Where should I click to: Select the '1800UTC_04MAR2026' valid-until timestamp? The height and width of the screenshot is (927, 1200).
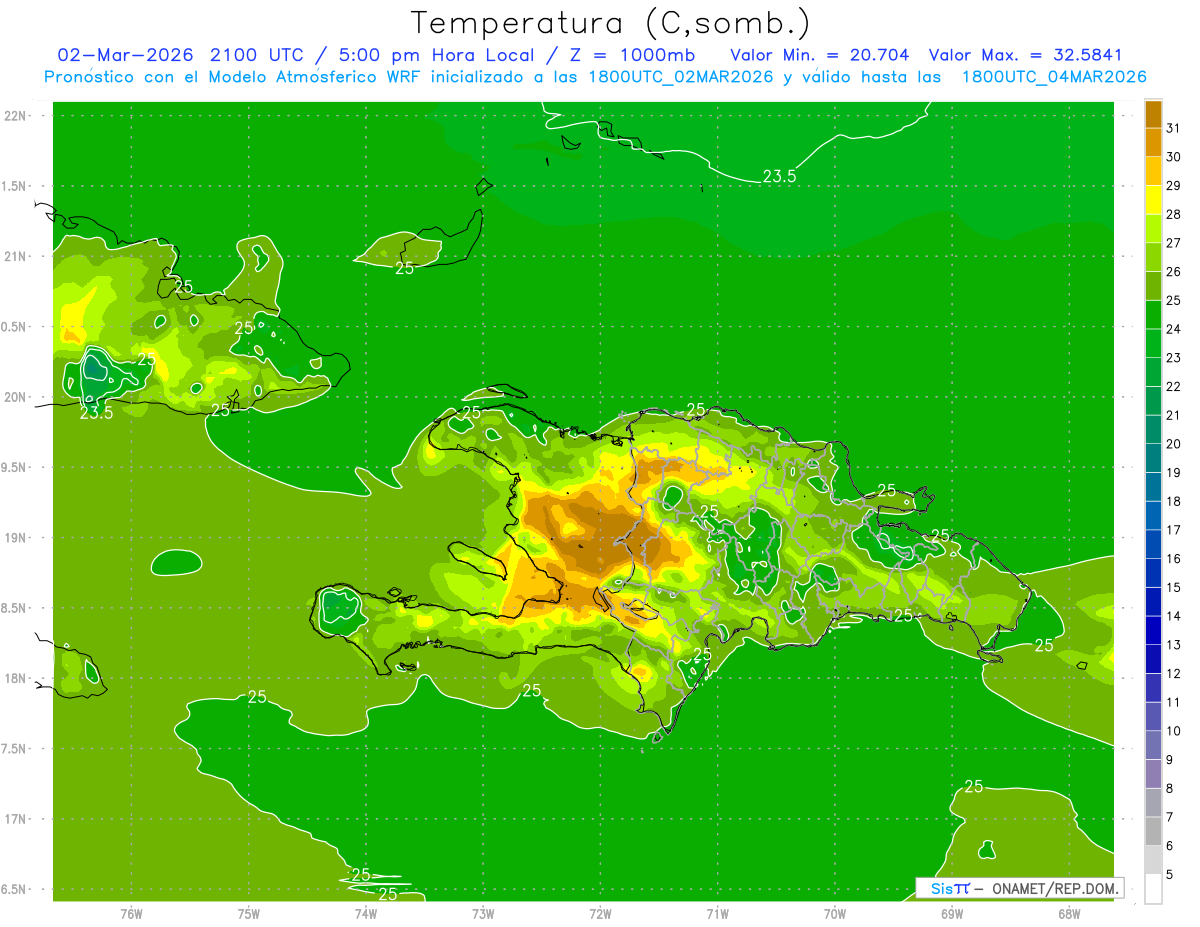(x=1054, y=77)
